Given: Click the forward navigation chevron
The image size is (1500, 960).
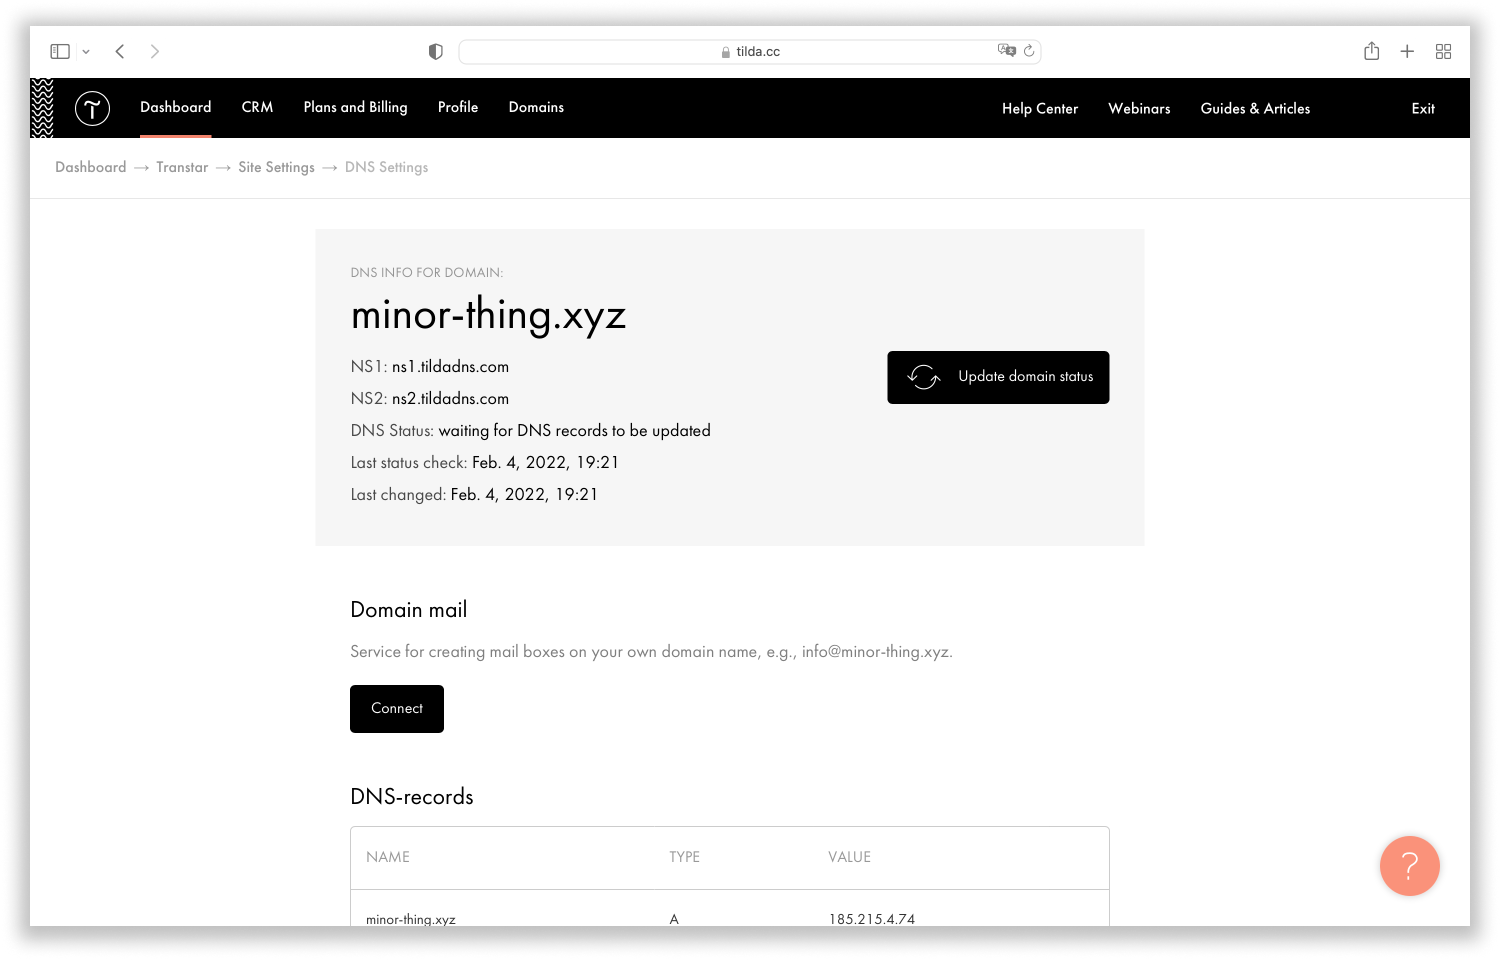Looking at the screenshot, I should pos(155,51).
